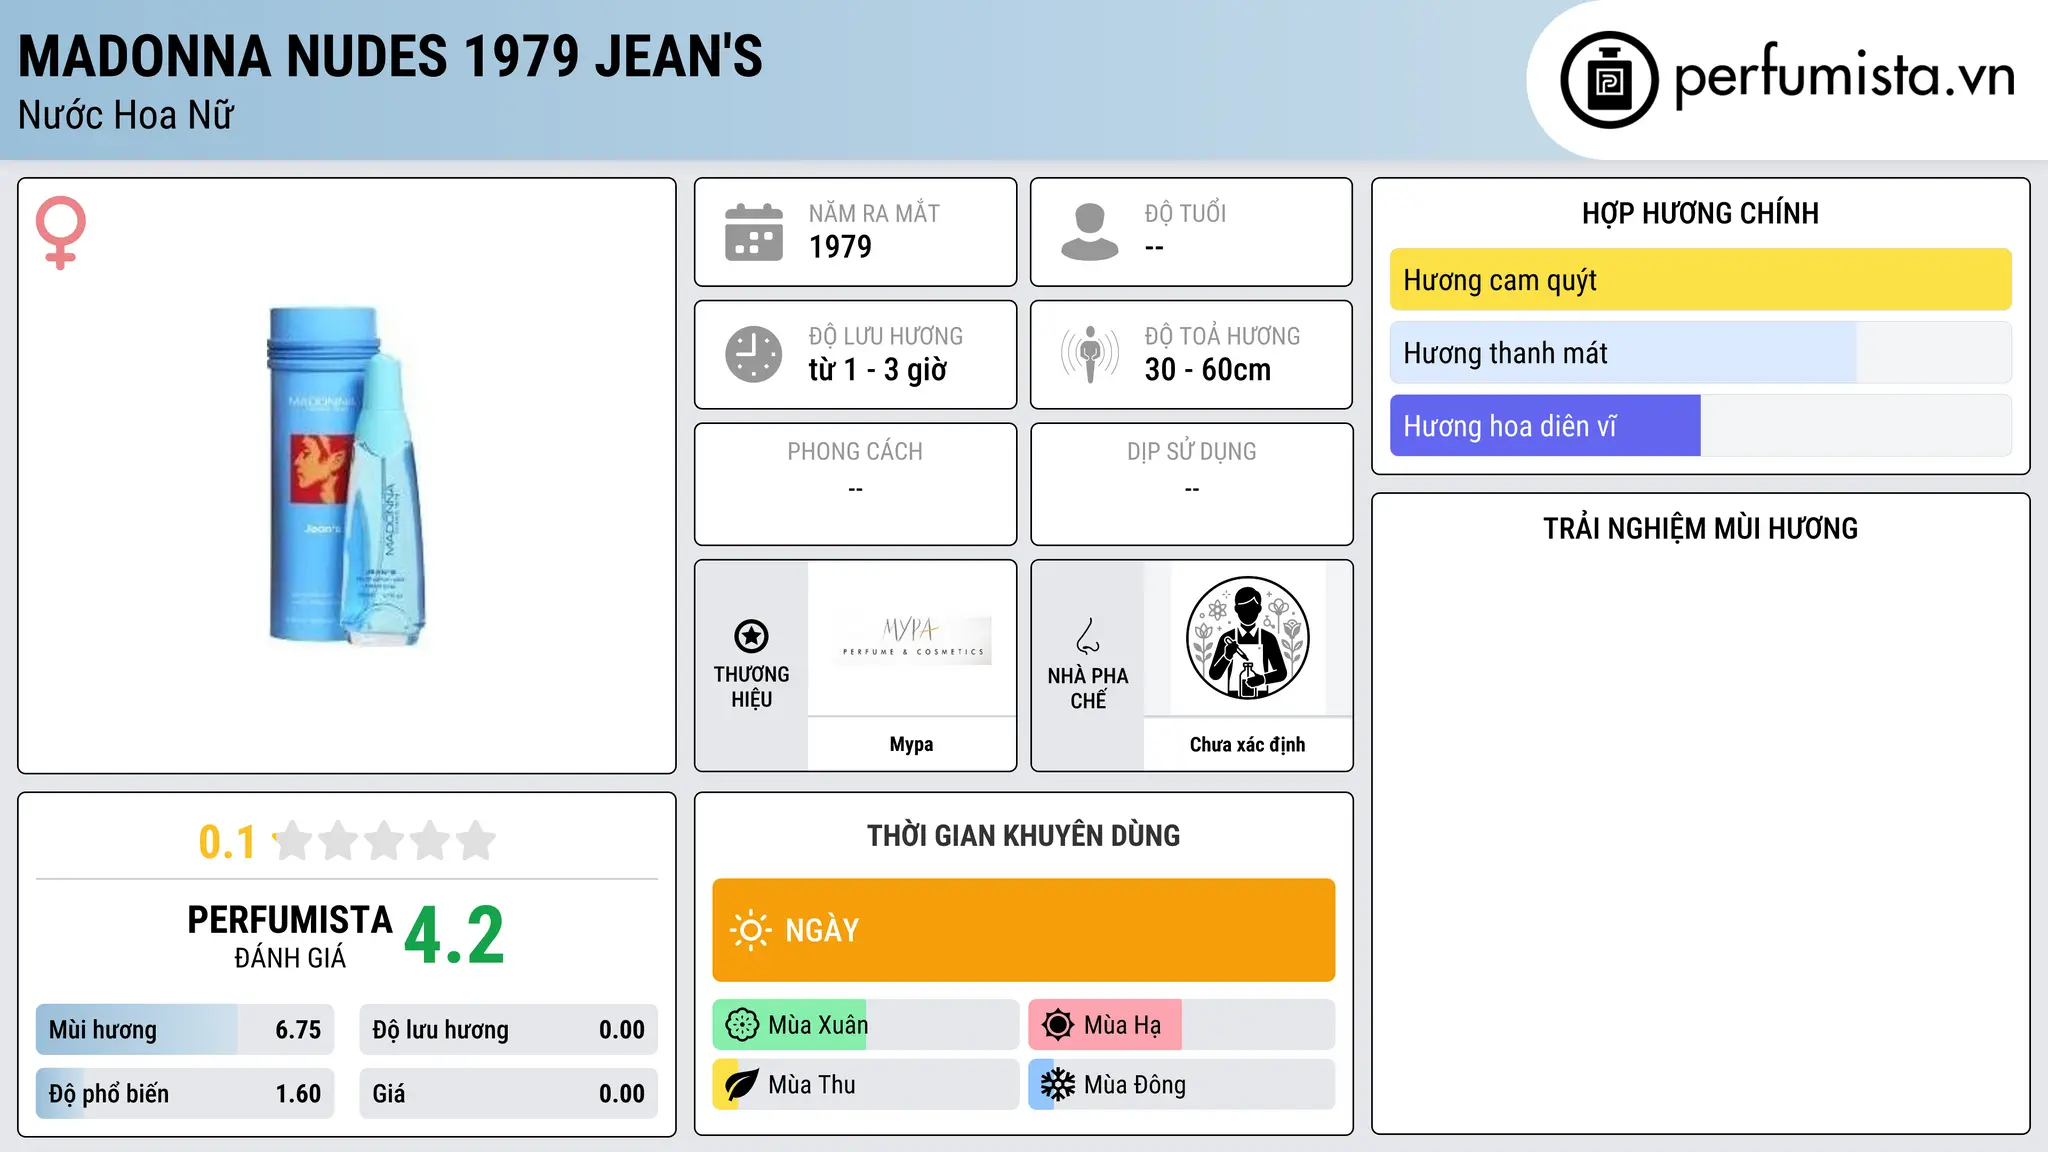Viewport: 2048px width, 1152px height.
Task: Click the launch year value 1979
Action: 840,247
